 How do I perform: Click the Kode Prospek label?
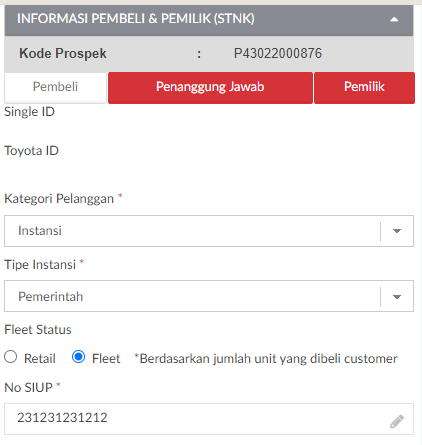[63, 53]
